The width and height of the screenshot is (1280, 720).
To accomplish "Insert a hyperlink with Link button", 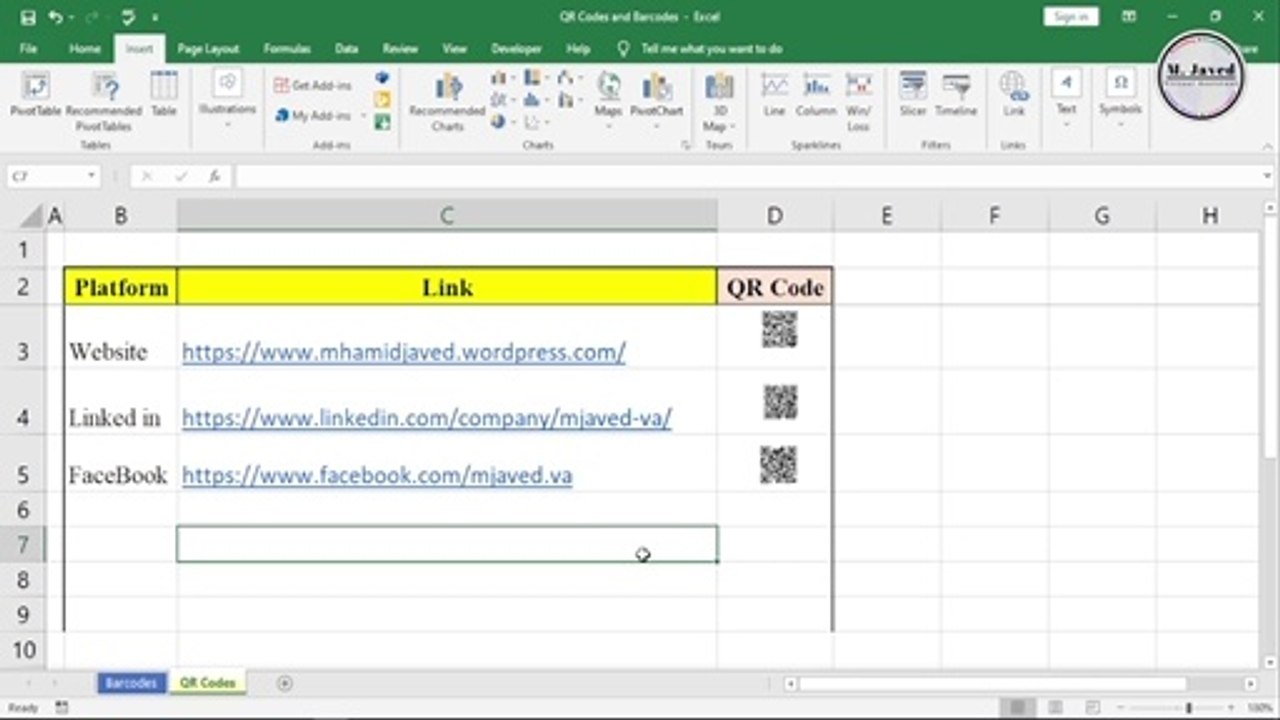I will (1014, 96).
